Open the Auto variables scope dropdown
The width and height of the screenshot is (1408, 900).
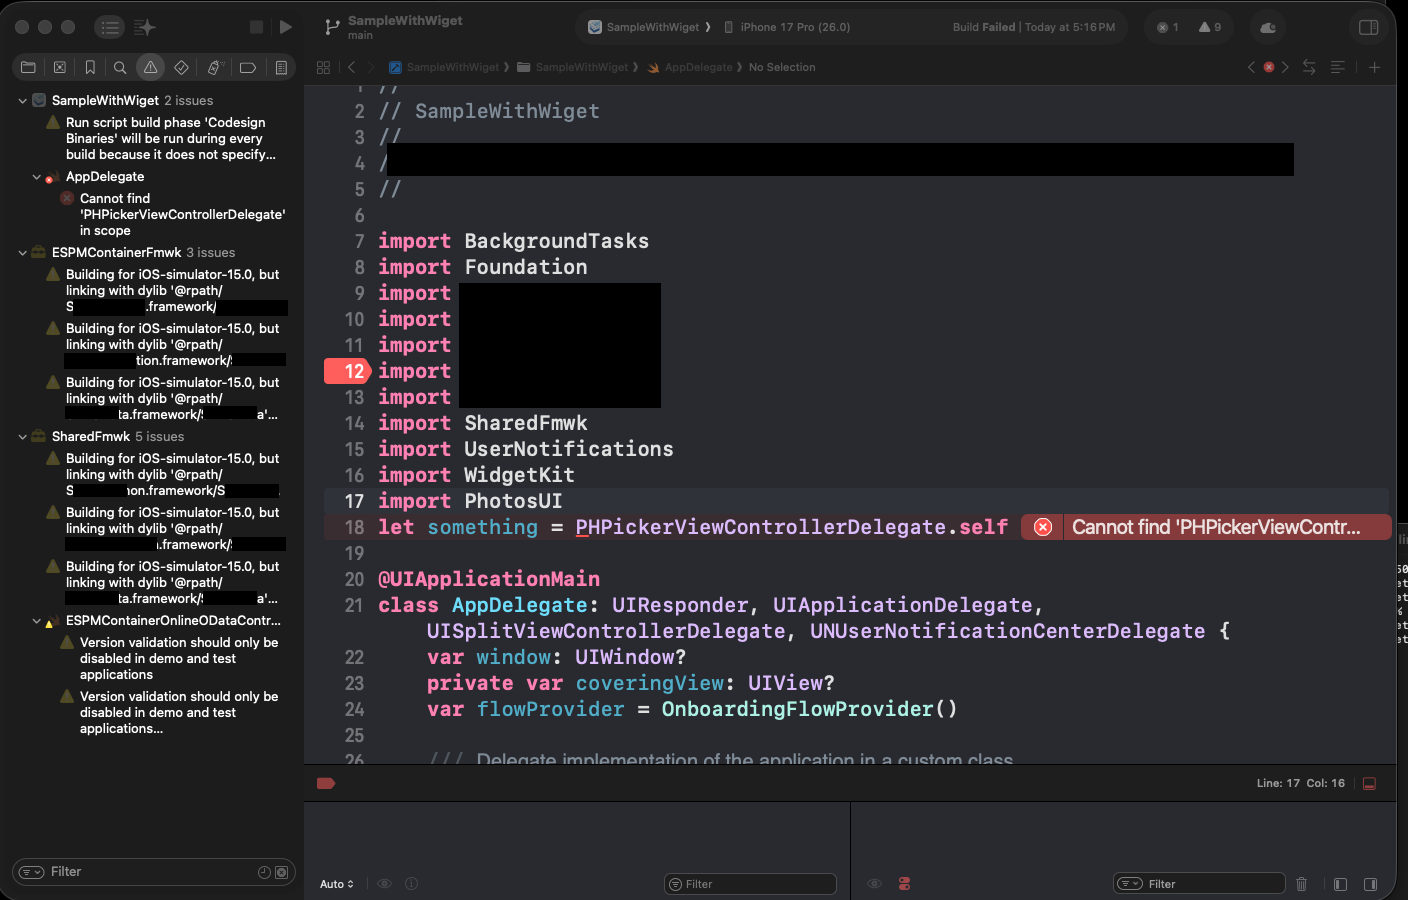click(x=337, y=884)
